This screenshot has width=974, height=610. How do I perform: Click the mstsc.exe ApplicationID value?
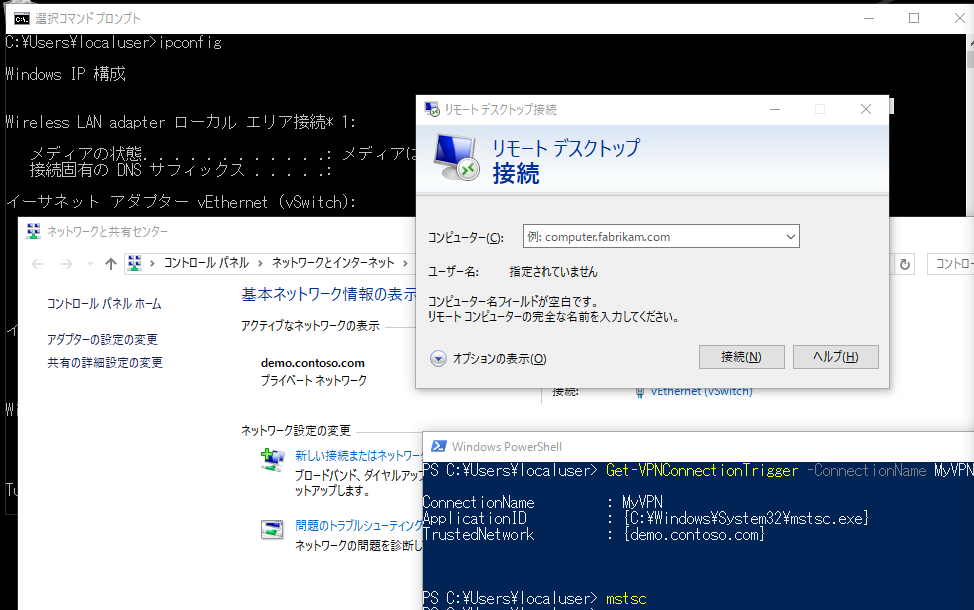pyautogui.click(x=746, y=518)
